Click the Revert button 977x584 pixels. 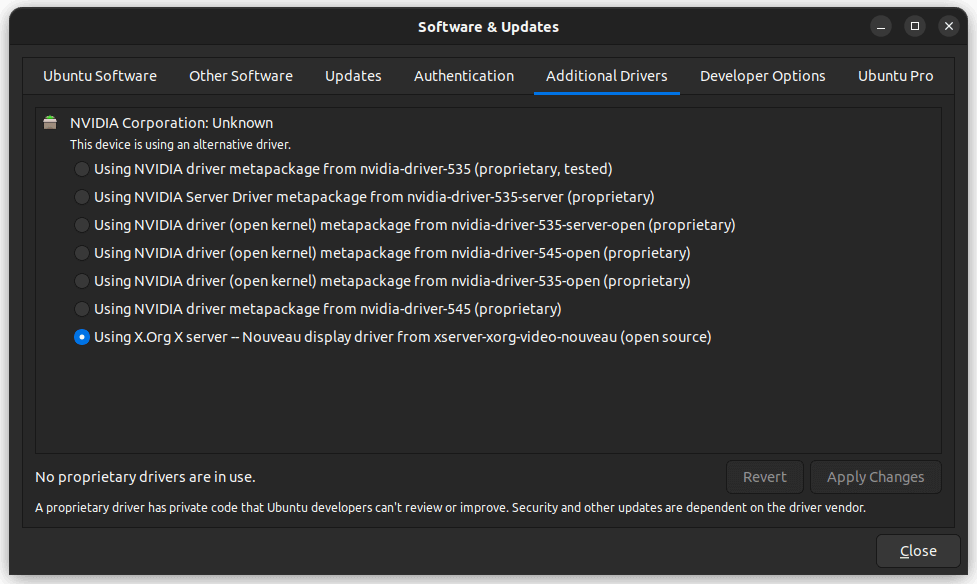(764, 477)
